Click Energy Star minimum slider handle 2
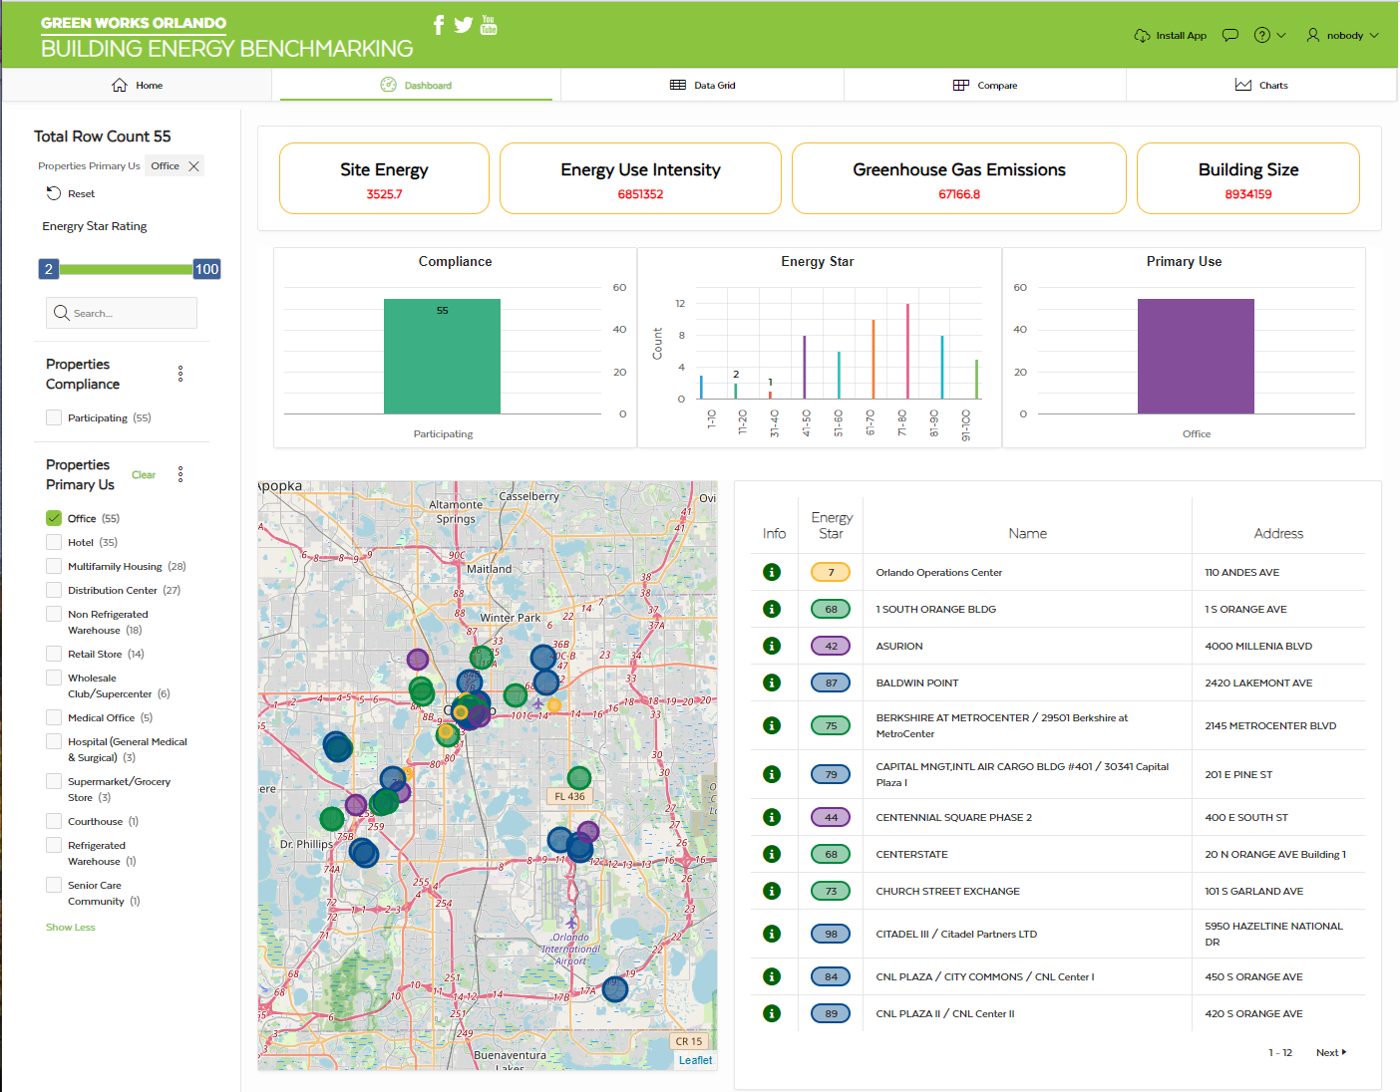The width and height of the screenshot is (1400, 1092). click(x=49, y=269)
